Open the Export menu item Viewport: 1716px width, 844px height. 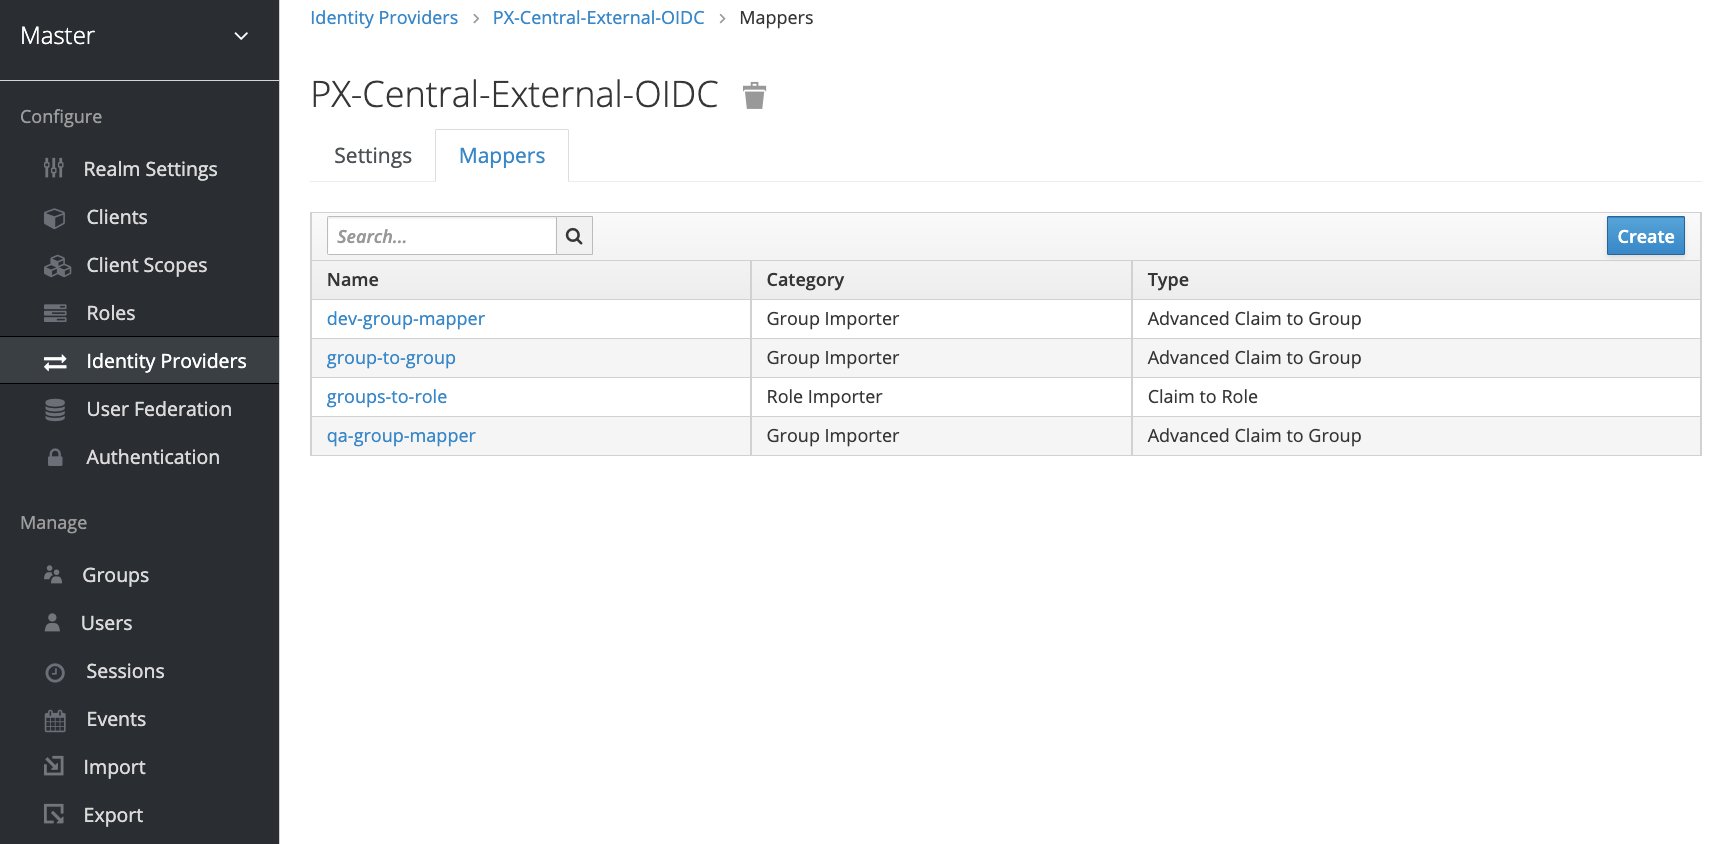coord(112,815)
